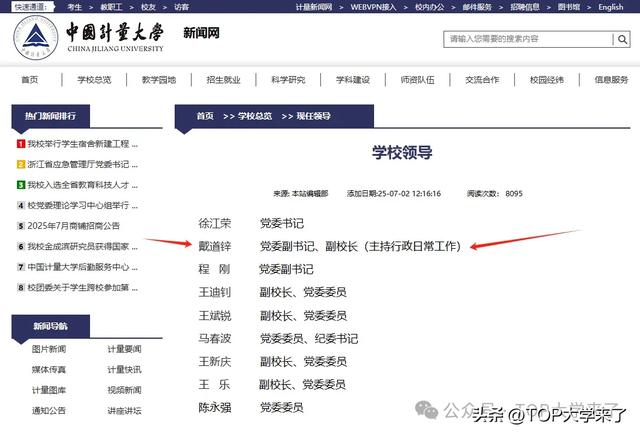Click the search magnifier icon
640x436 pixels.
[x=622, y=39]
